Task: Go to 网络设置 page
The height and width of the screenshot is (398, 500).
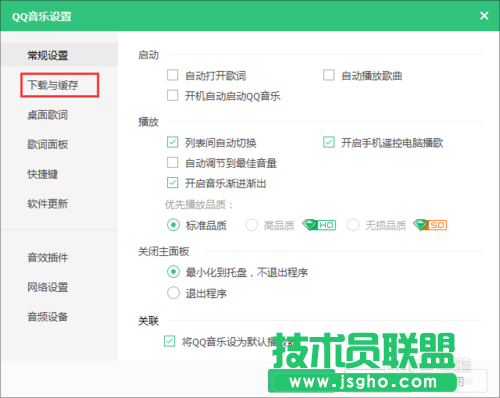Action: [x=48, y=287]
